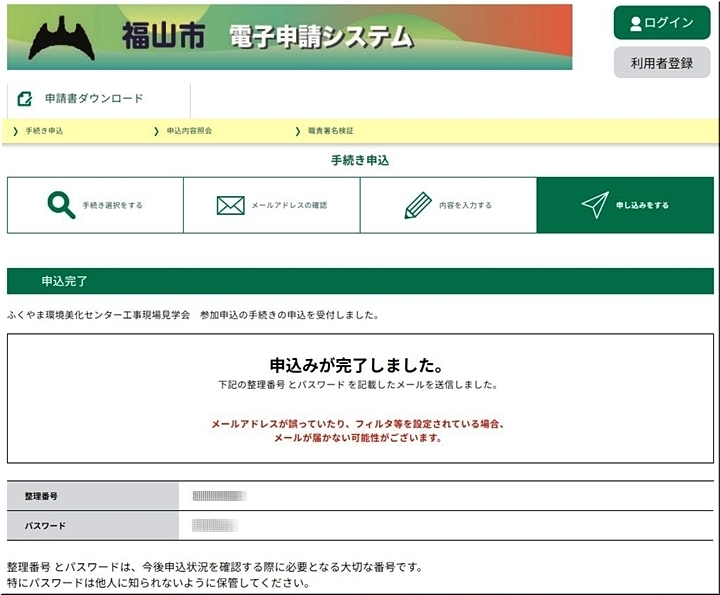
Task: Click the envelope icon for メールアドレスの確認
Action: coord(230,205)
